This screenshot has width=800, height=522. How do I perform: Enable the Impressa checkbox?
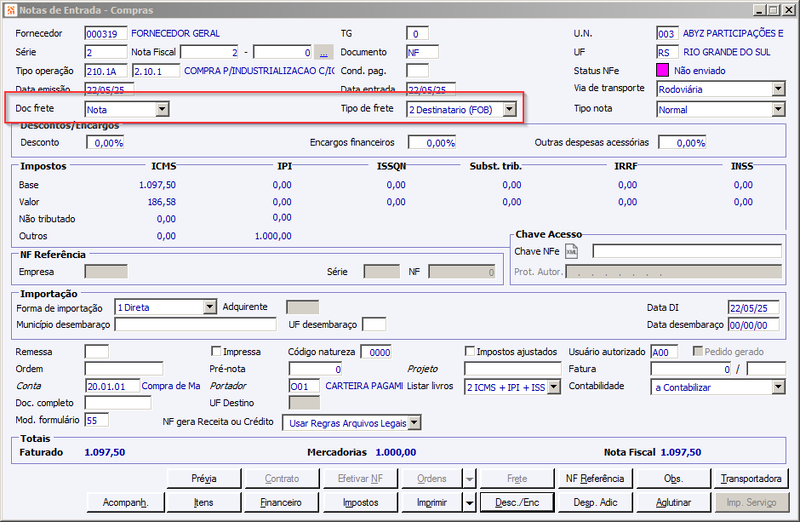(x=216, y=351)
